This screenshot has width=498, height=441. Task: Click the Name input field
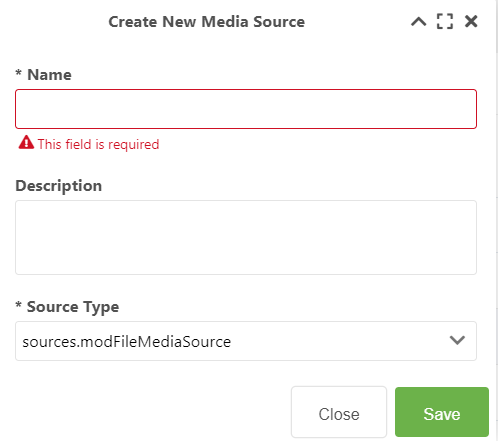click(x=246, y=109)
